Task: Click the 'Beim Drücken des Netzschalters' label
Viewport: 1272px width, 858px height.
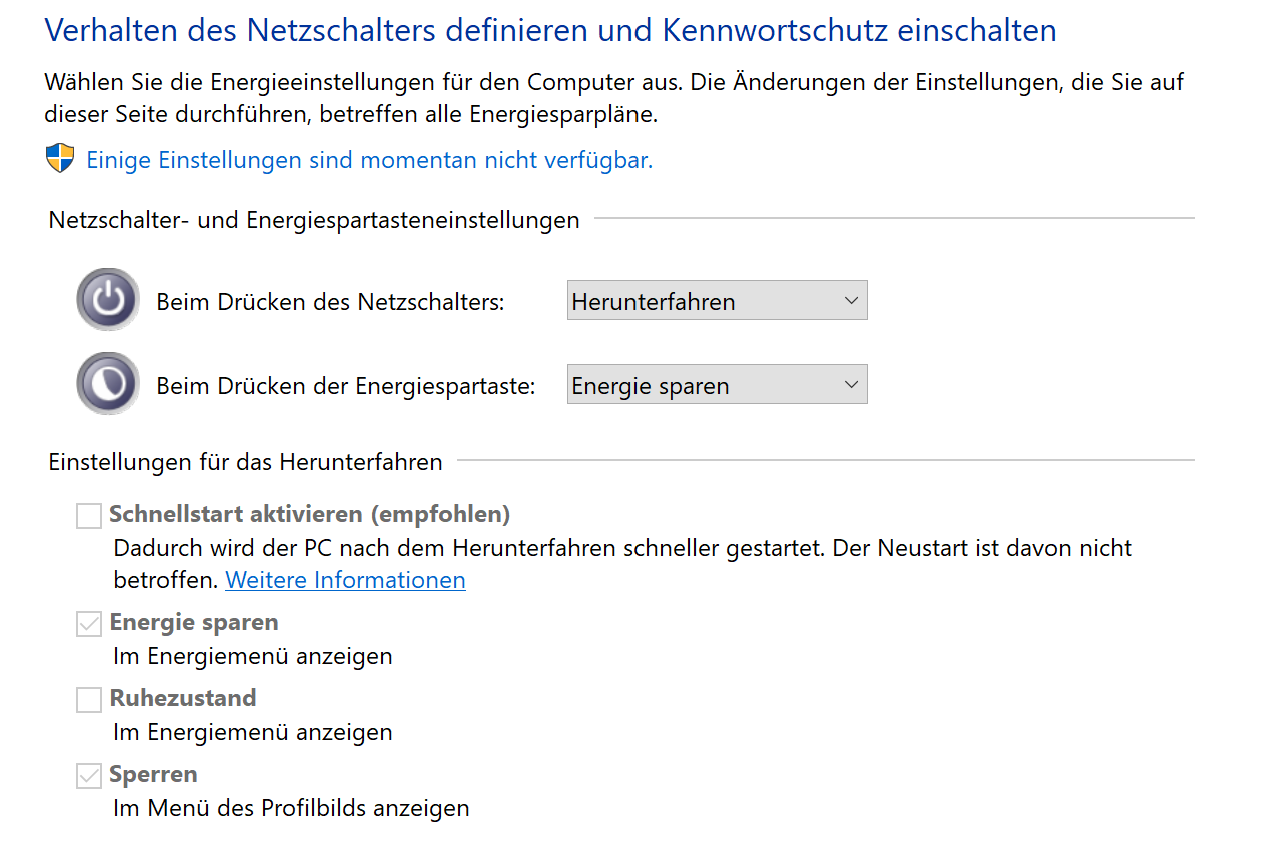Action: tap(330, 302)
